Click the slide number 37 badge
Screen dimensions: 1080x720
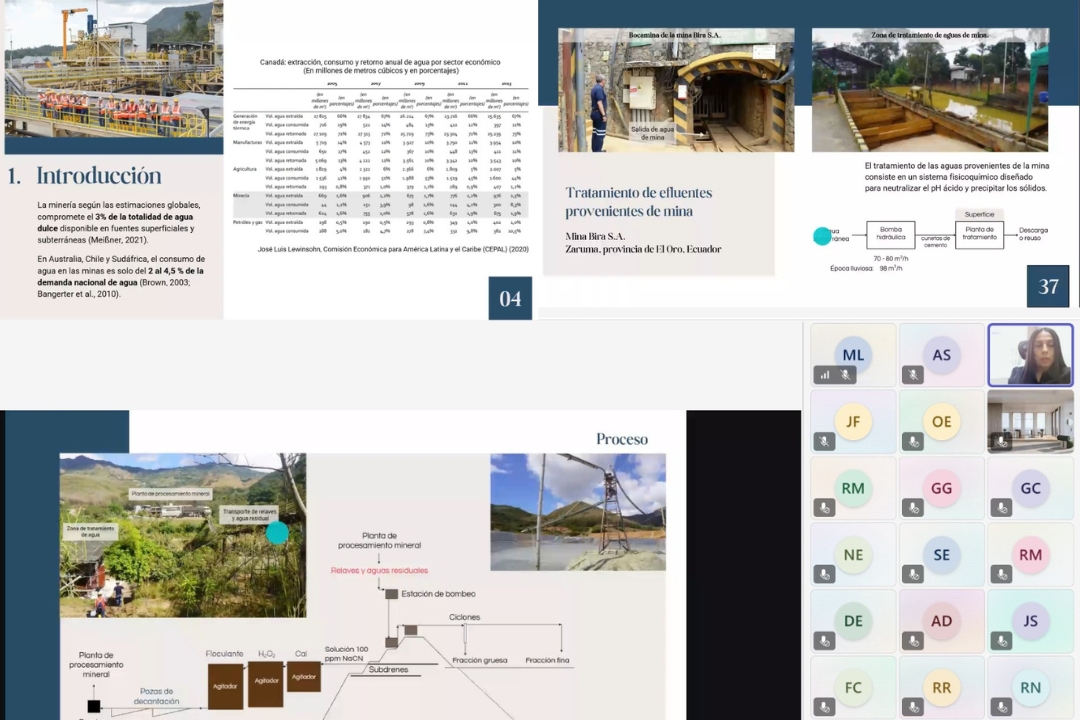click(x=1048, y=285)
